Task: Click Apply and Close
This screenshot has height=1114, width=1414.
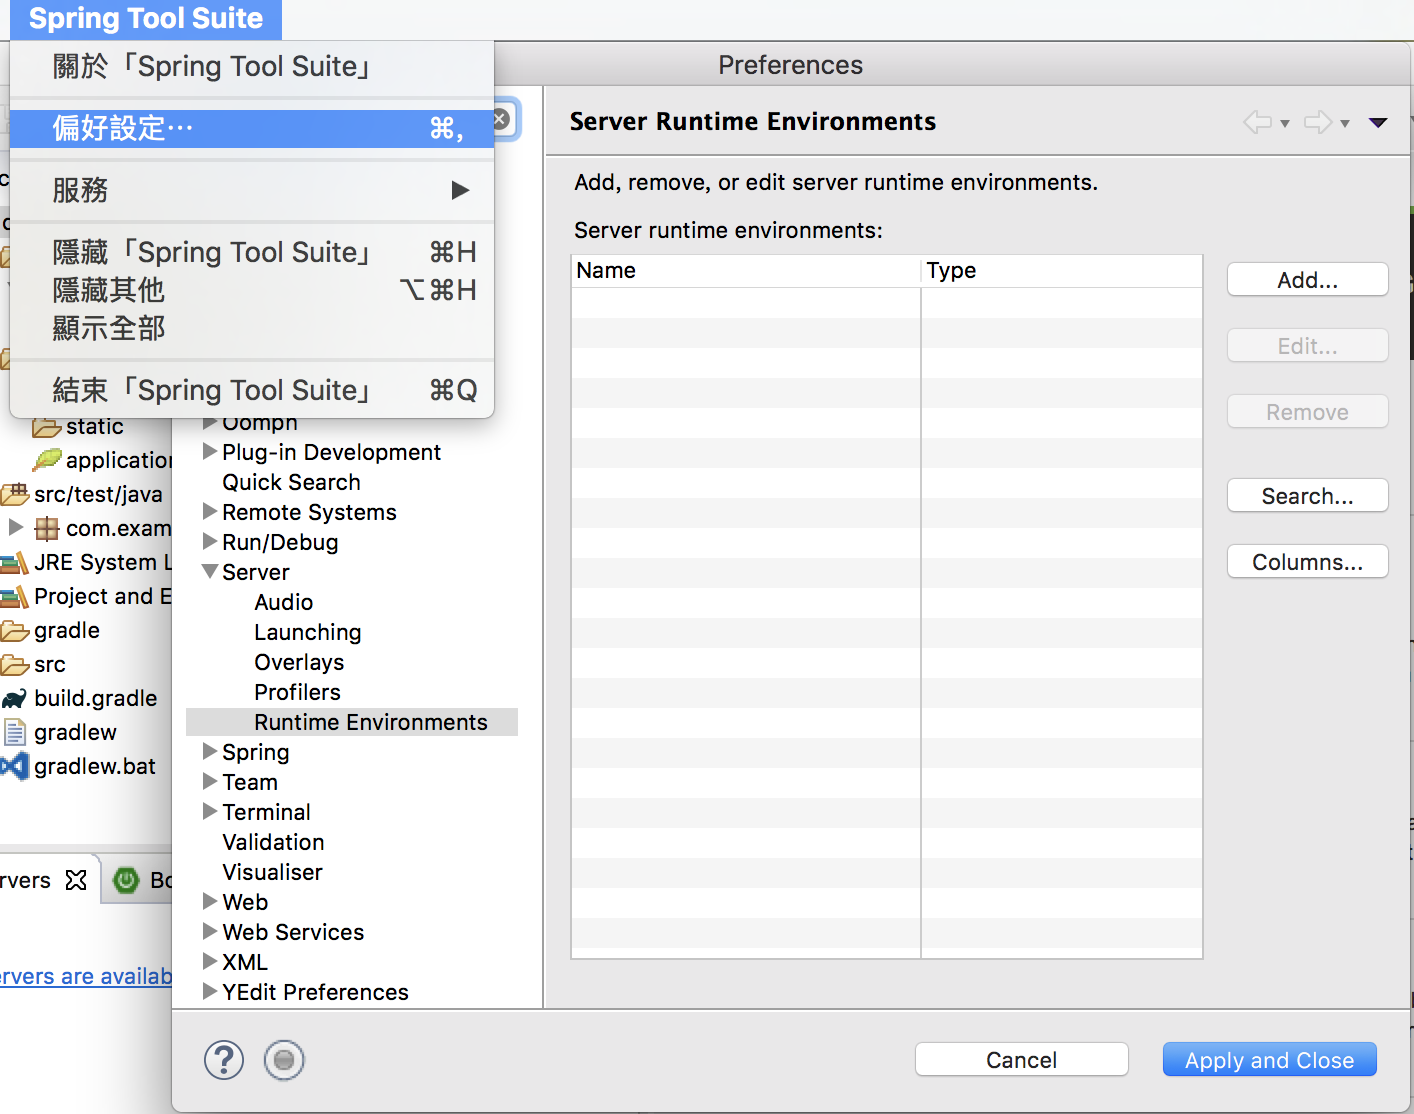Action: (1270, 1060)
